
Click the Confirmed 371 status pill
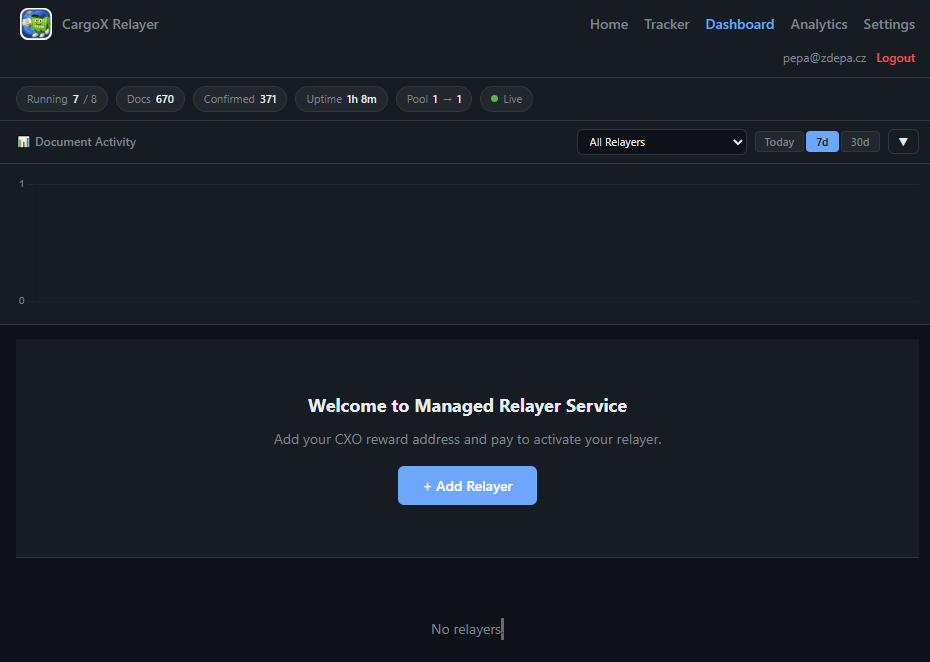tap(239, 98)
